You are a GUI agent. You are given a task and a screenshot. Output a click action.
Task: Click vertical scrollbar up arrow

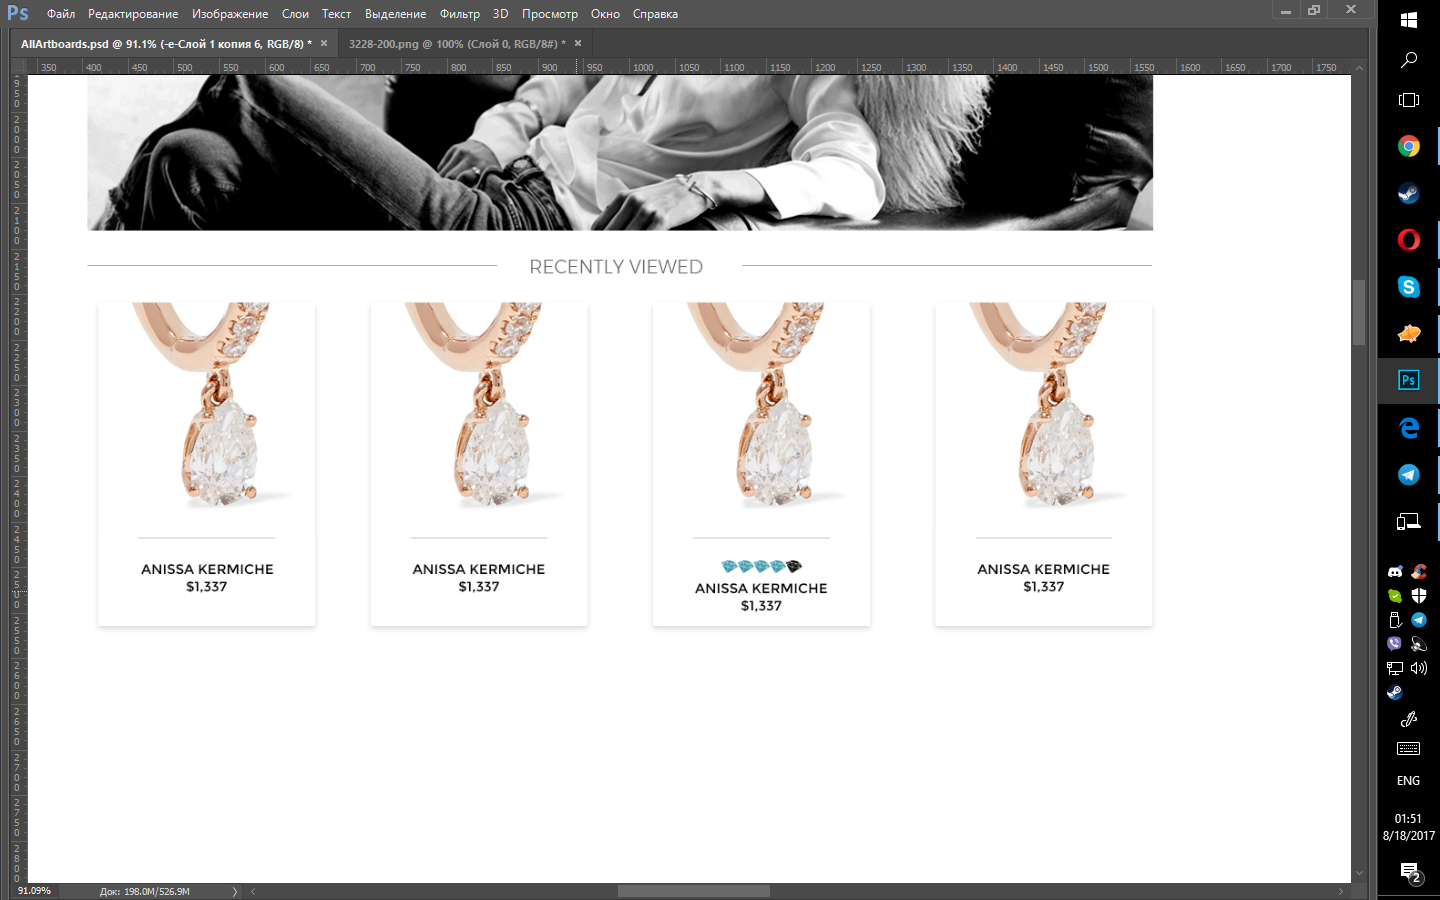click(x=1359, y=68)
